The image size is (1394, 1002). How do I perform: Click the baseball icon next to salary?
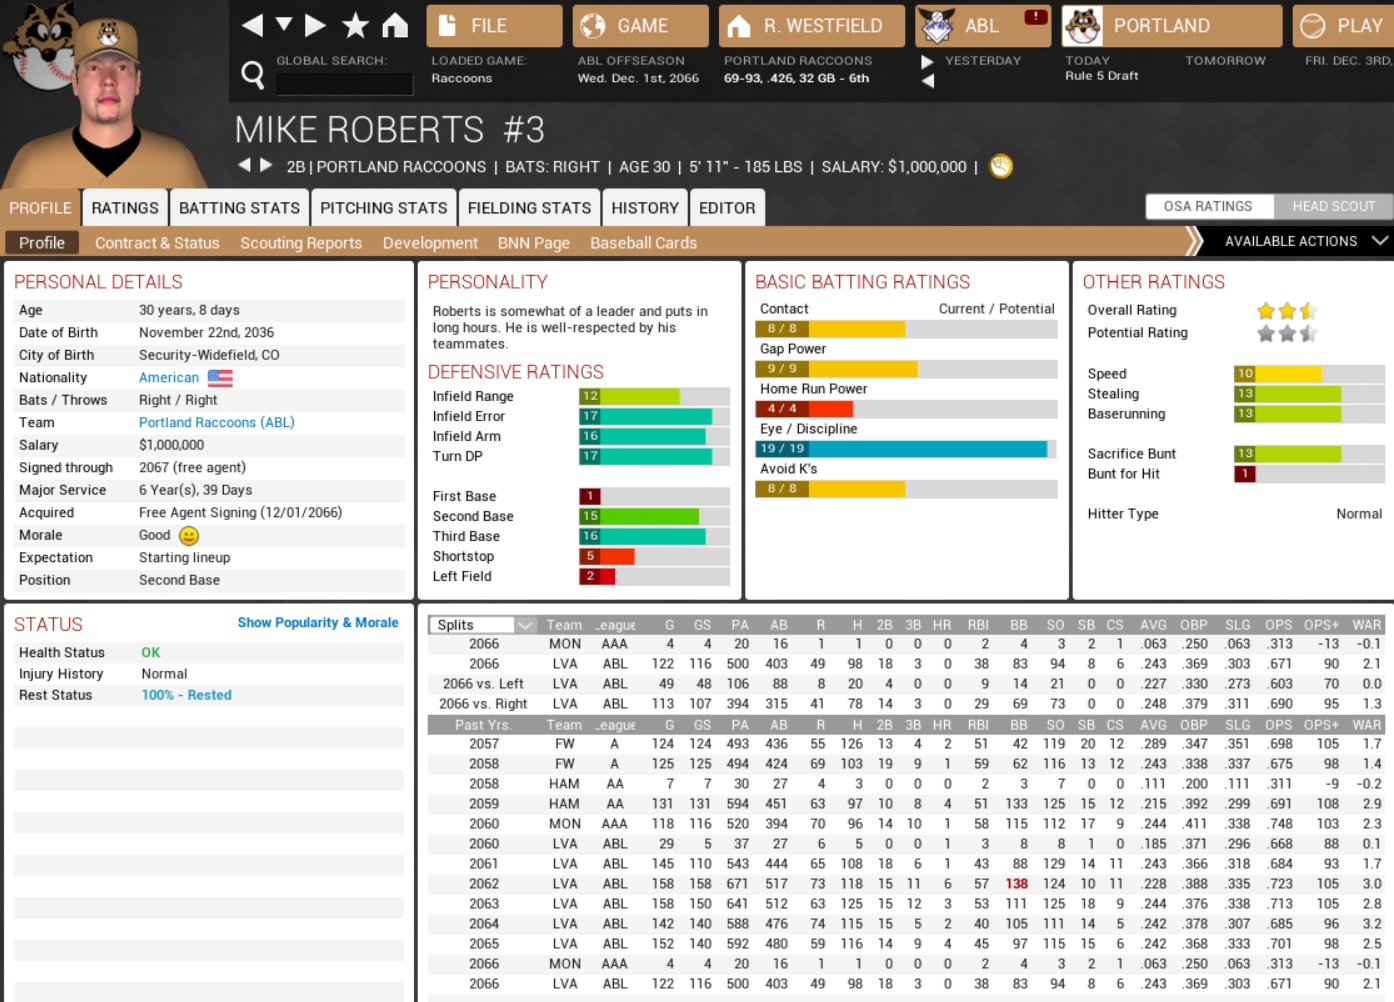click(x=1000, y=167)
